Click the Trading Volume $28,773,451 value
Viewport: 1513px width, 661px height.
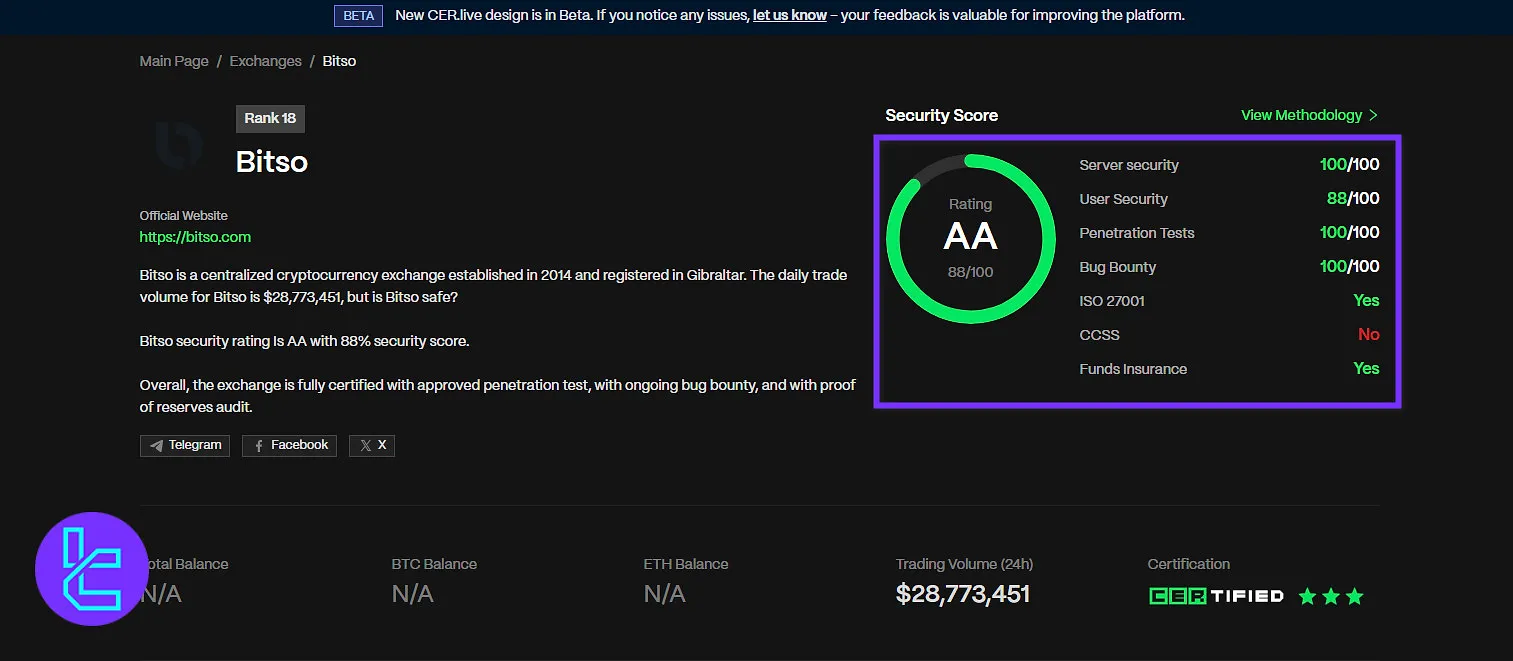(x=962, y=594)
